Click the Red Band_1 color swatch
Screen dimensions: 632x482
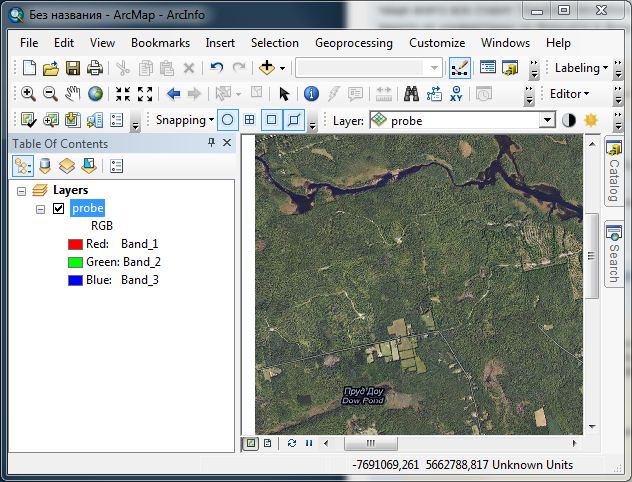pos(75,244)
